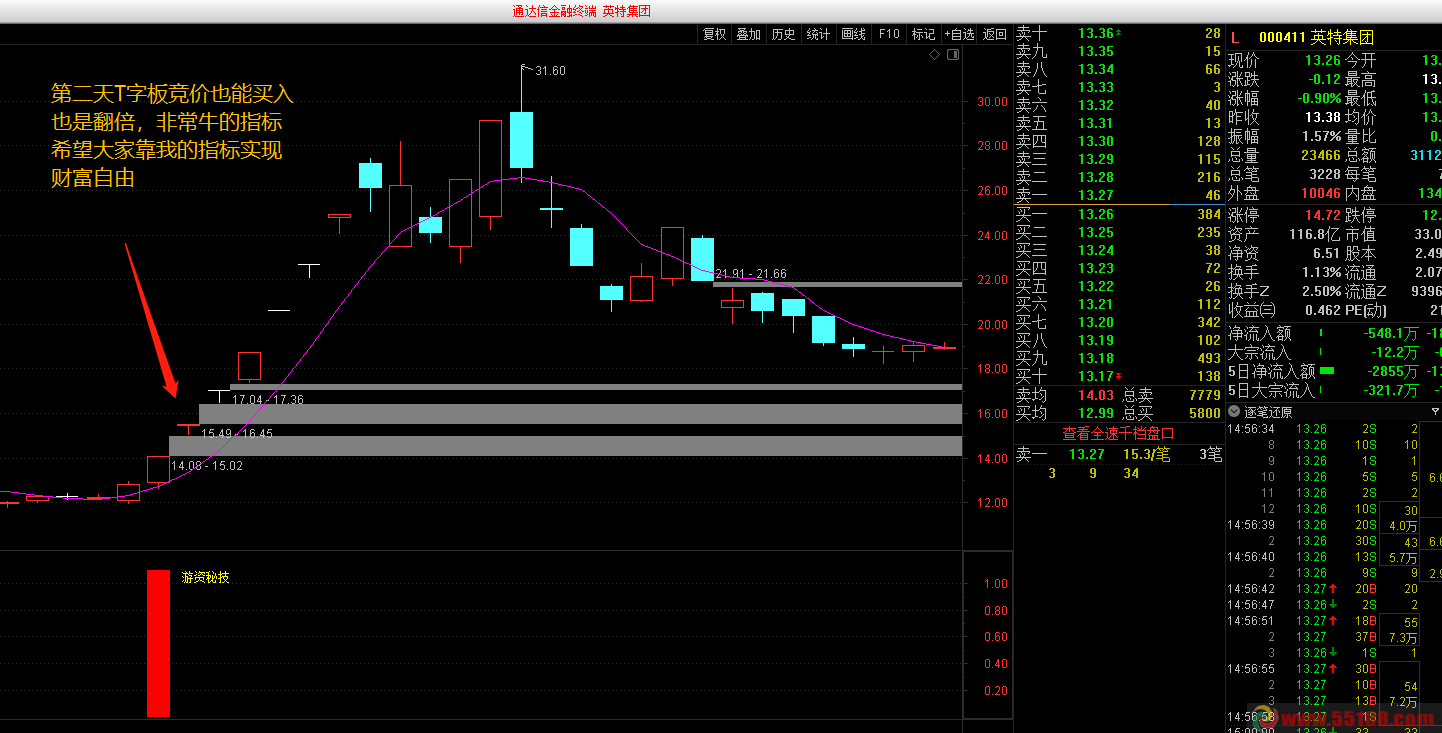Click the 涨幅 value -0.90%

[x=1317, y=98]
